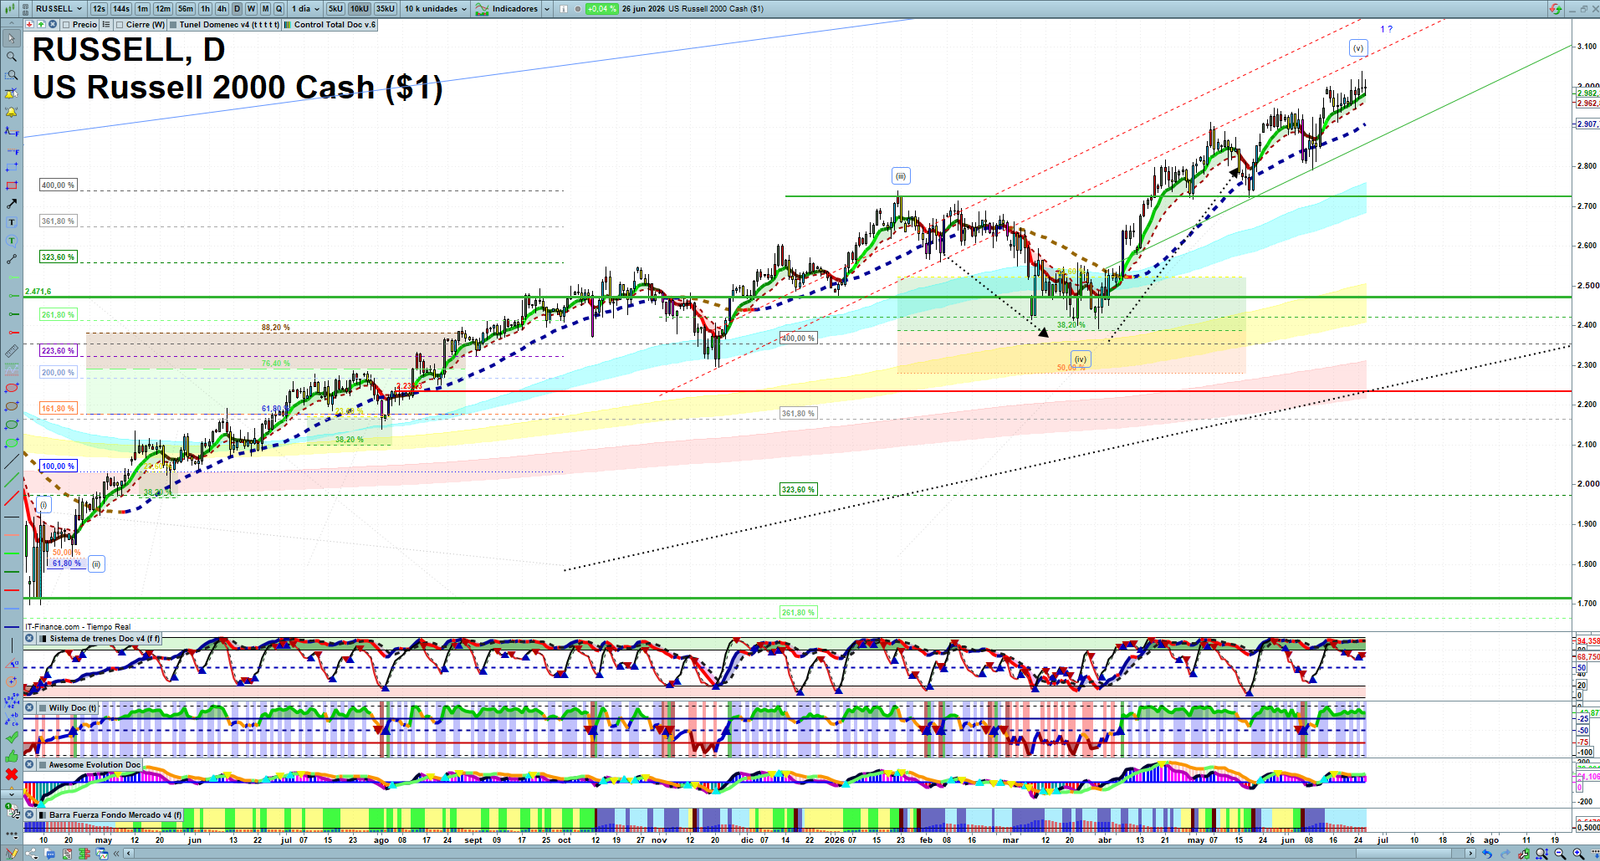1600x861 pixels.
Task: Select the 1h timeframe
Action: pos(205,8)
